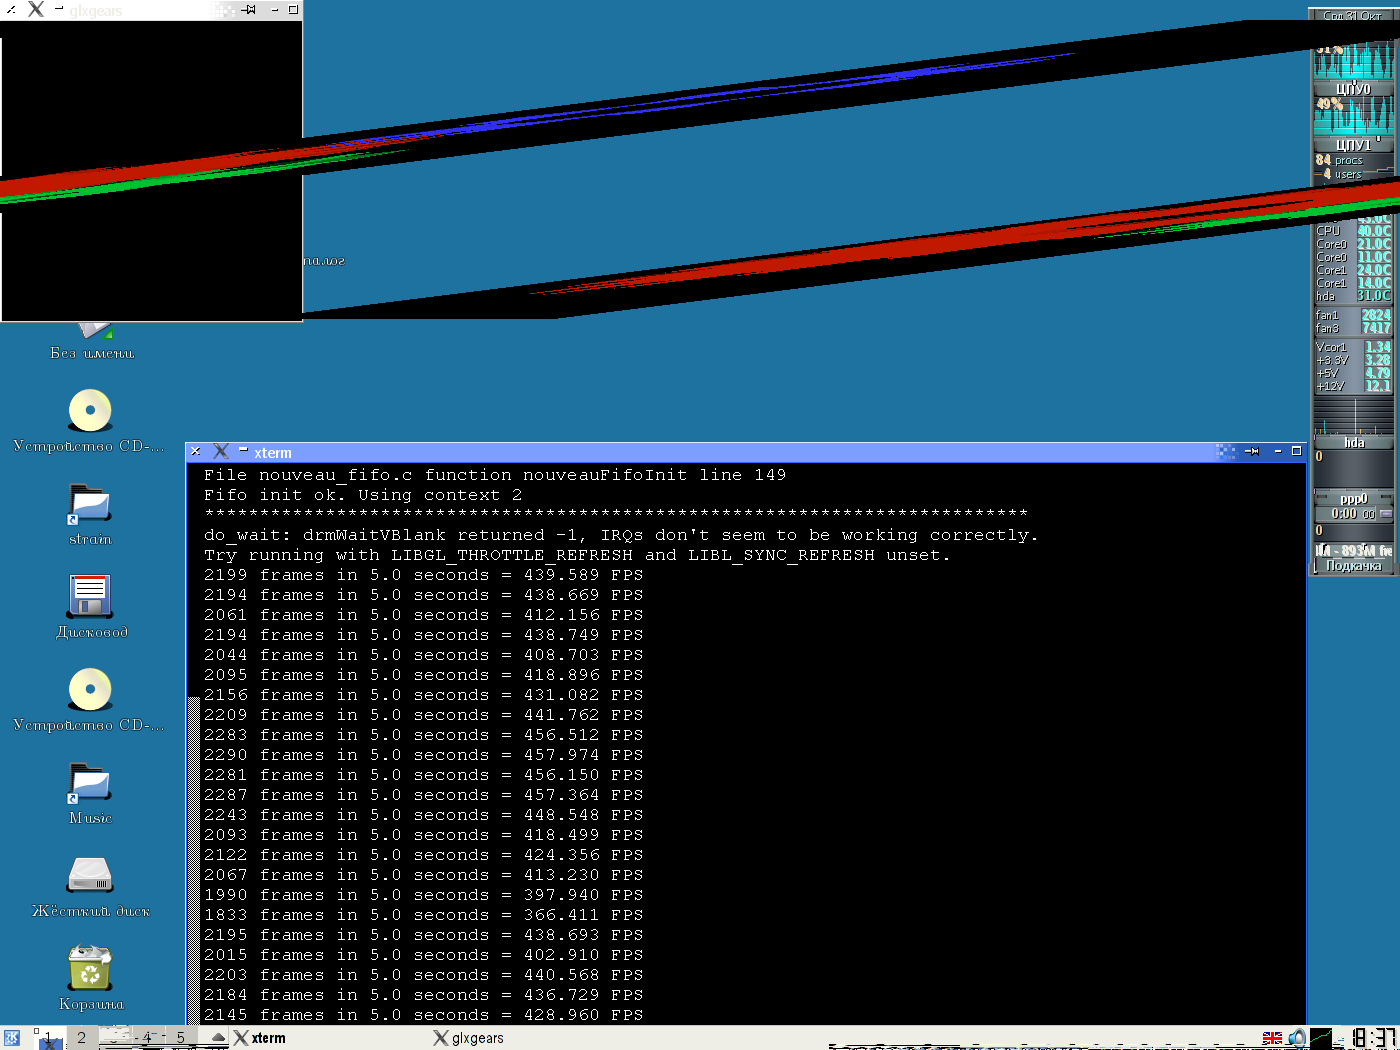The height and width of the screenshot is (1050, 1400).
Task: Open the Корзина trash icon
Action: [90, 969]
